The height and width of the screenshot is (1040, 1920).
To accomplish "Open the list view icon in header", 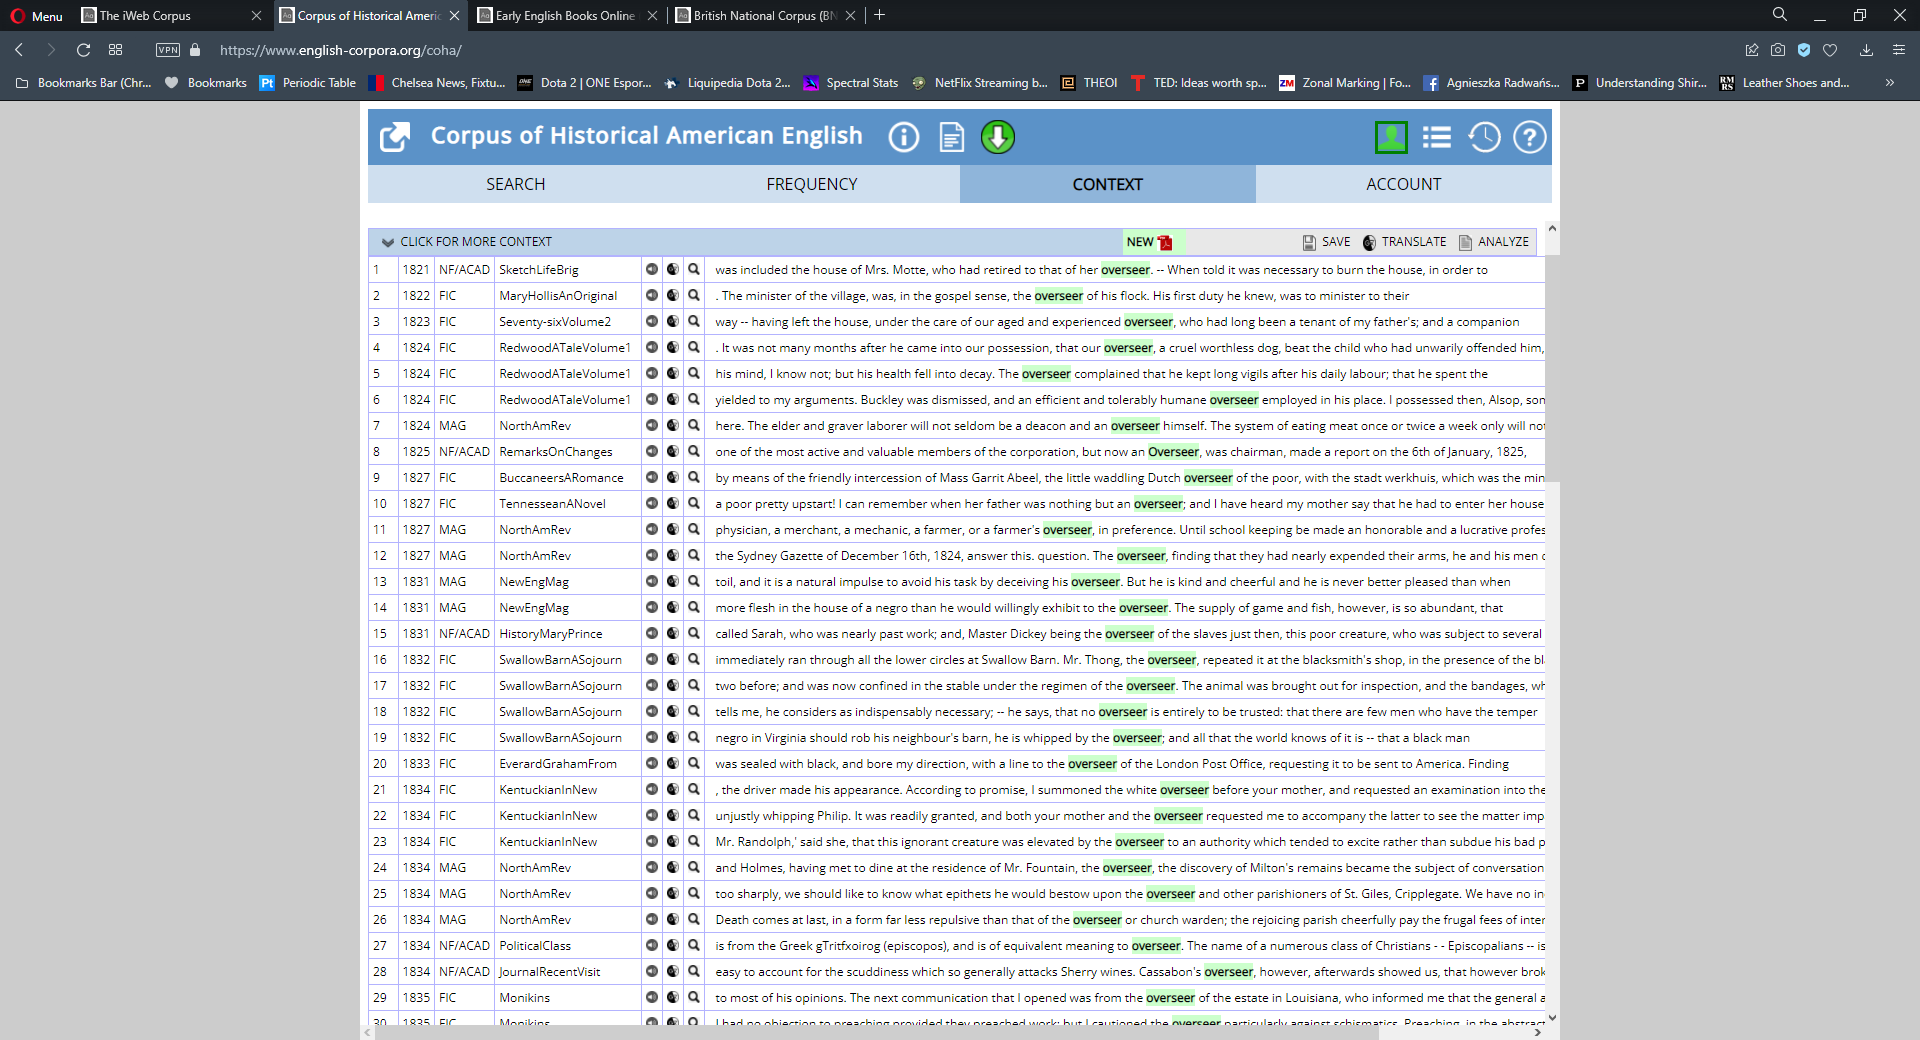I will (1437, 137).
